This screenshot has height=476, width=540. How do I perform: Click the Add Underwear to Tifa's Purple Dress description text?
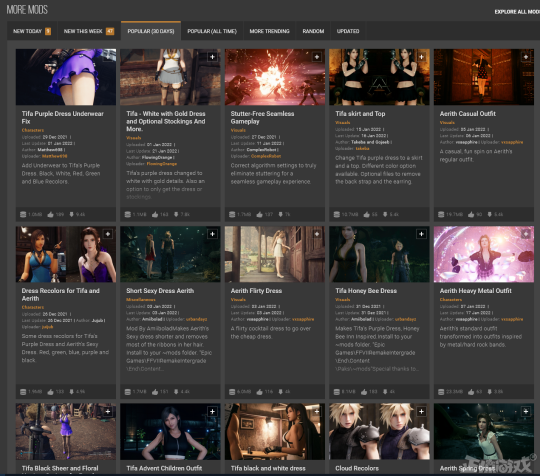(x=61, y=174)
